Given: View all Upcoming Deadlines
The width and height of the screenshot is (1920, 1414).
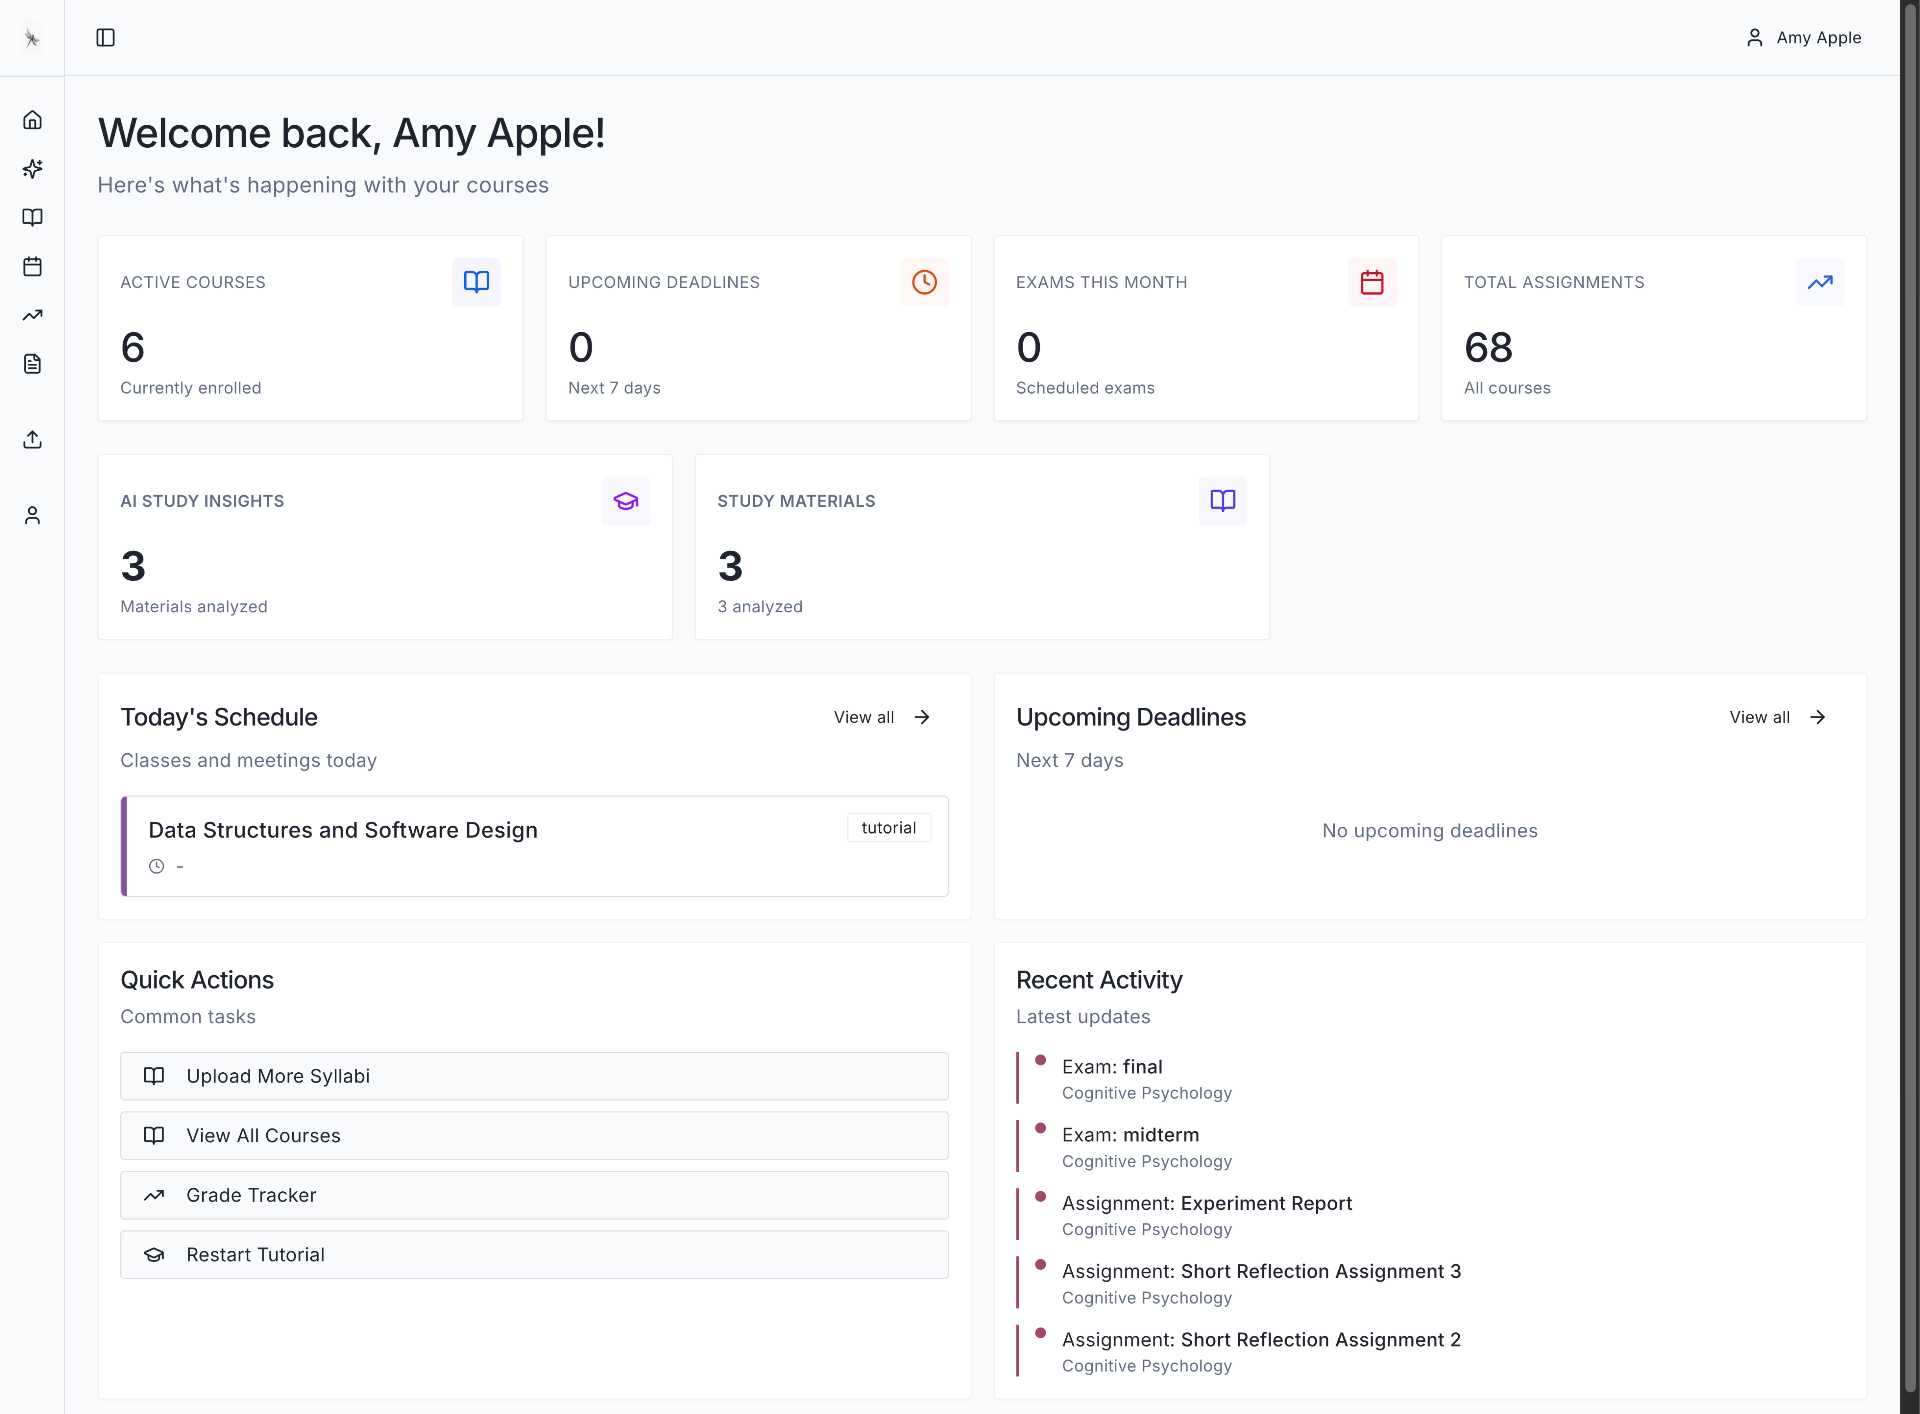Looking at the screenshot, I should pos(1777,717).
